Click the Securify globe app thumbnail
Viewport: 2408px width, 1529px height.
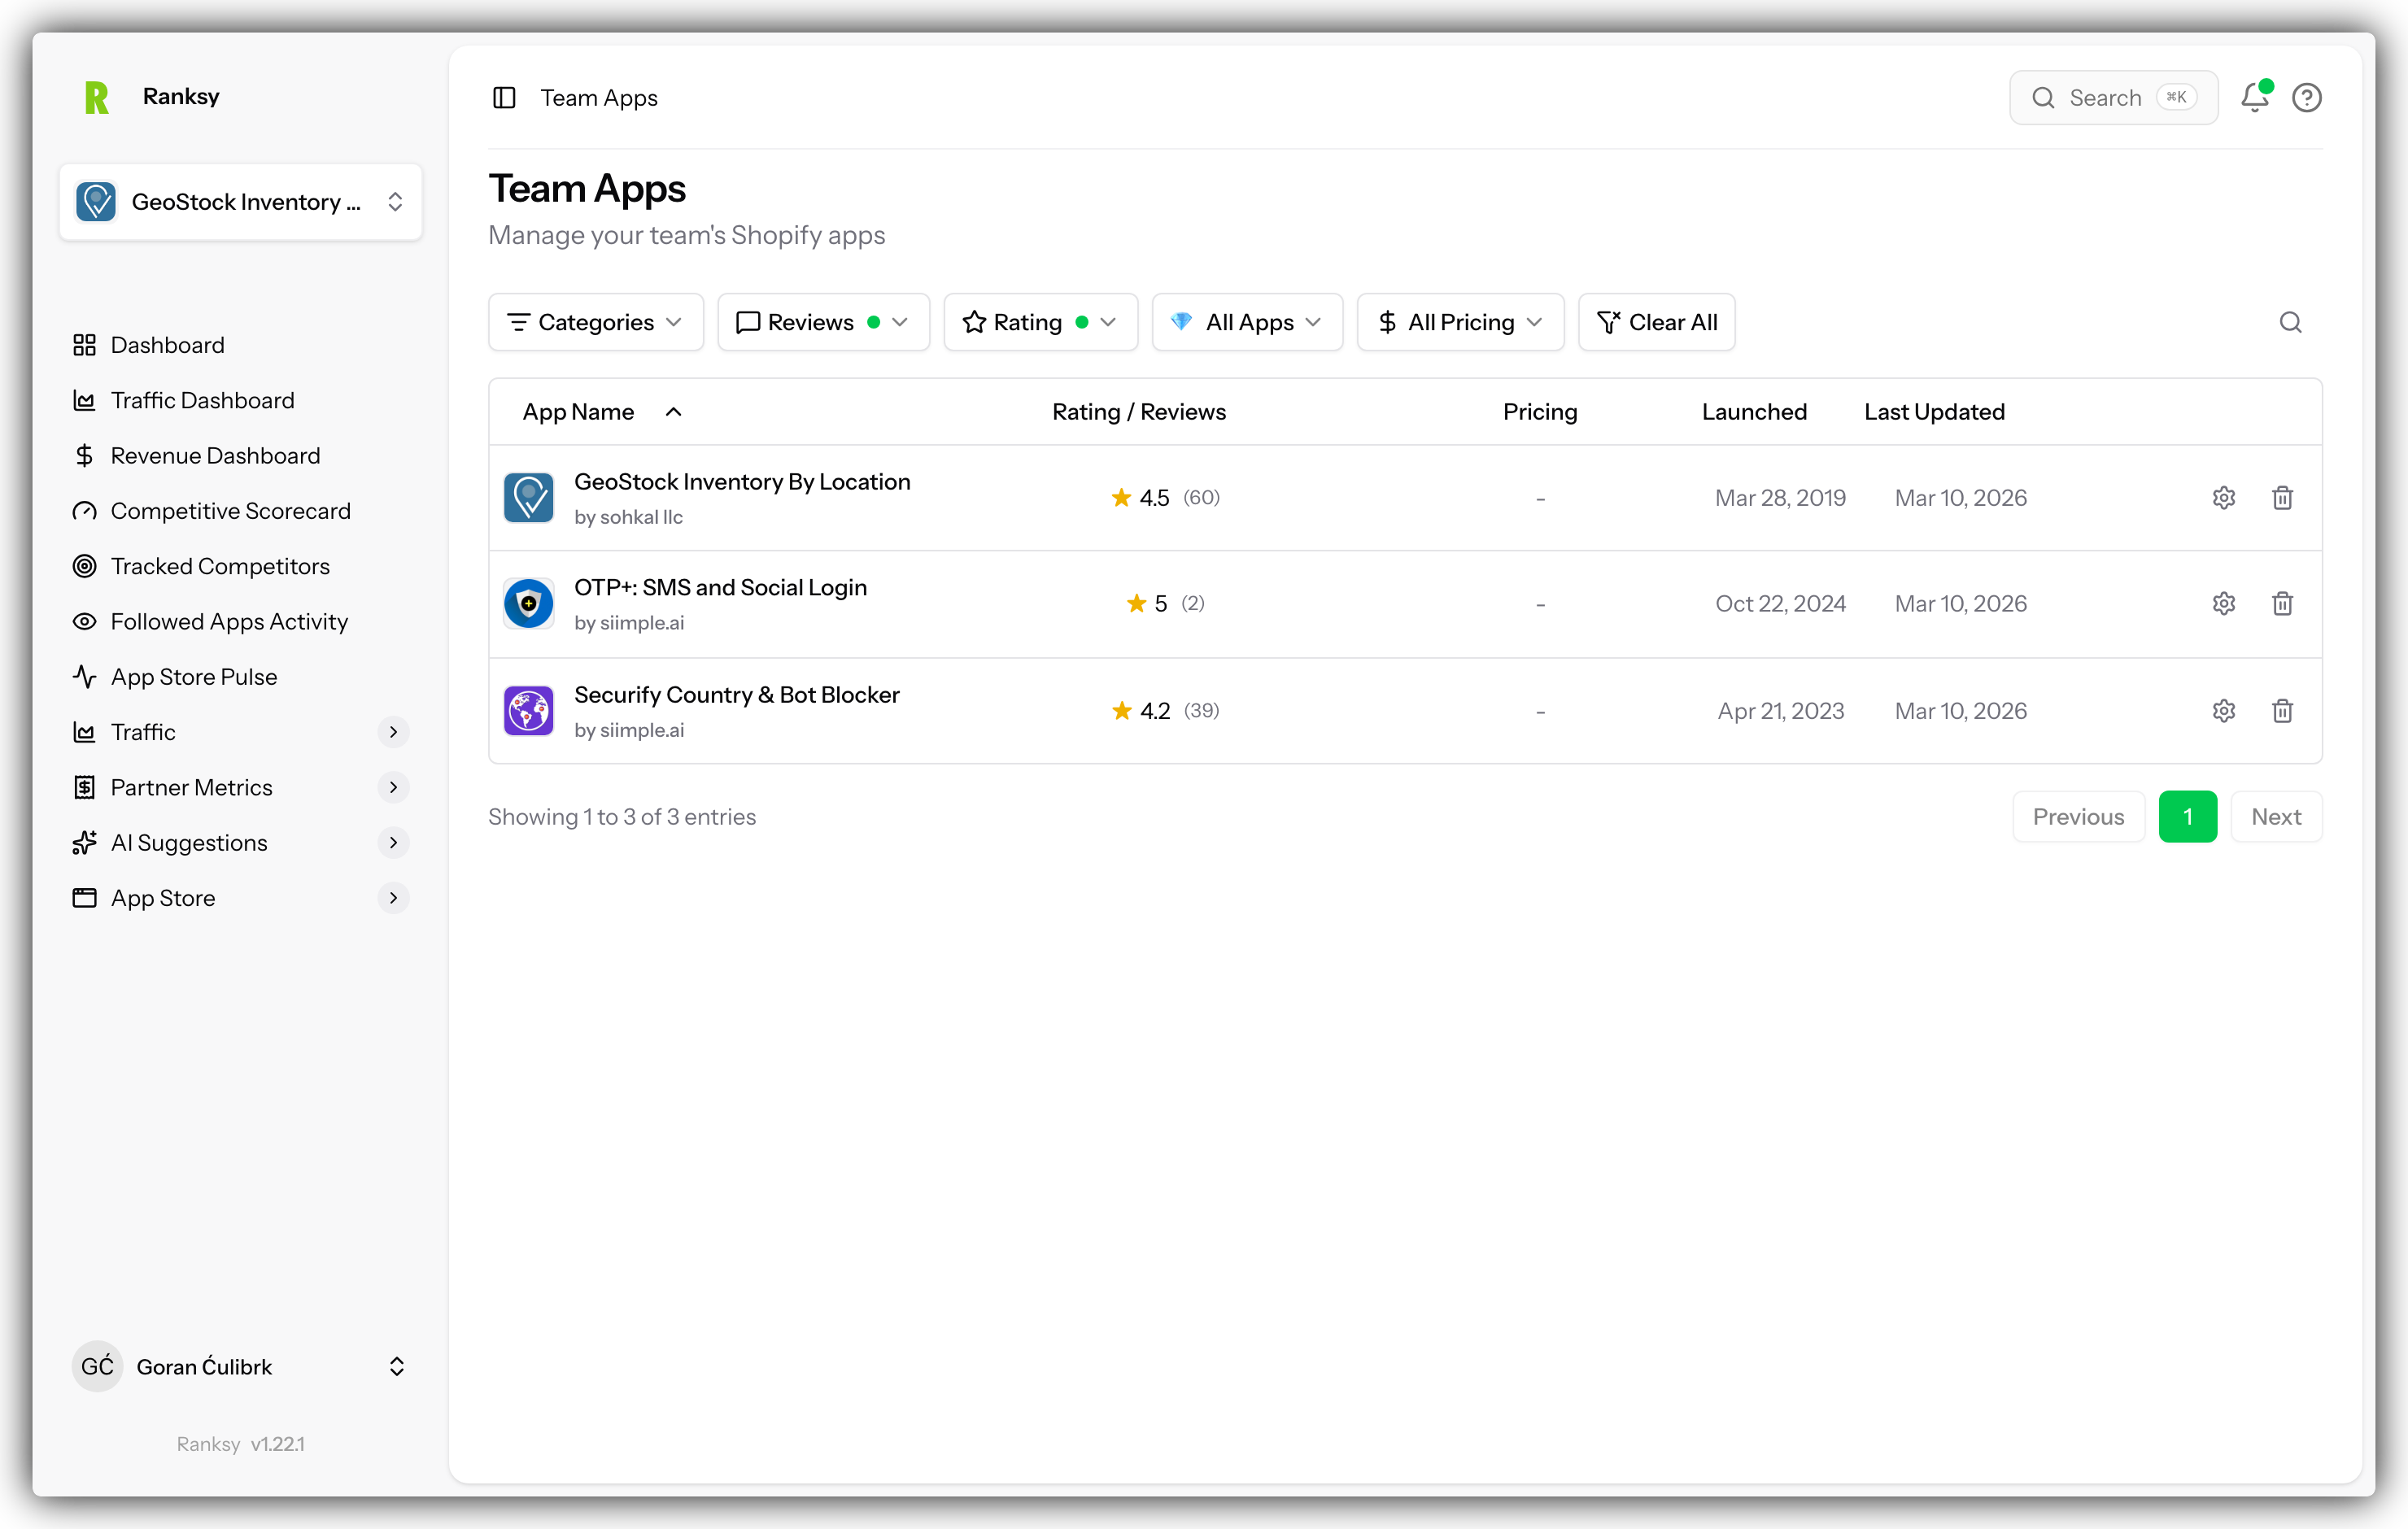tap(528, 711)
